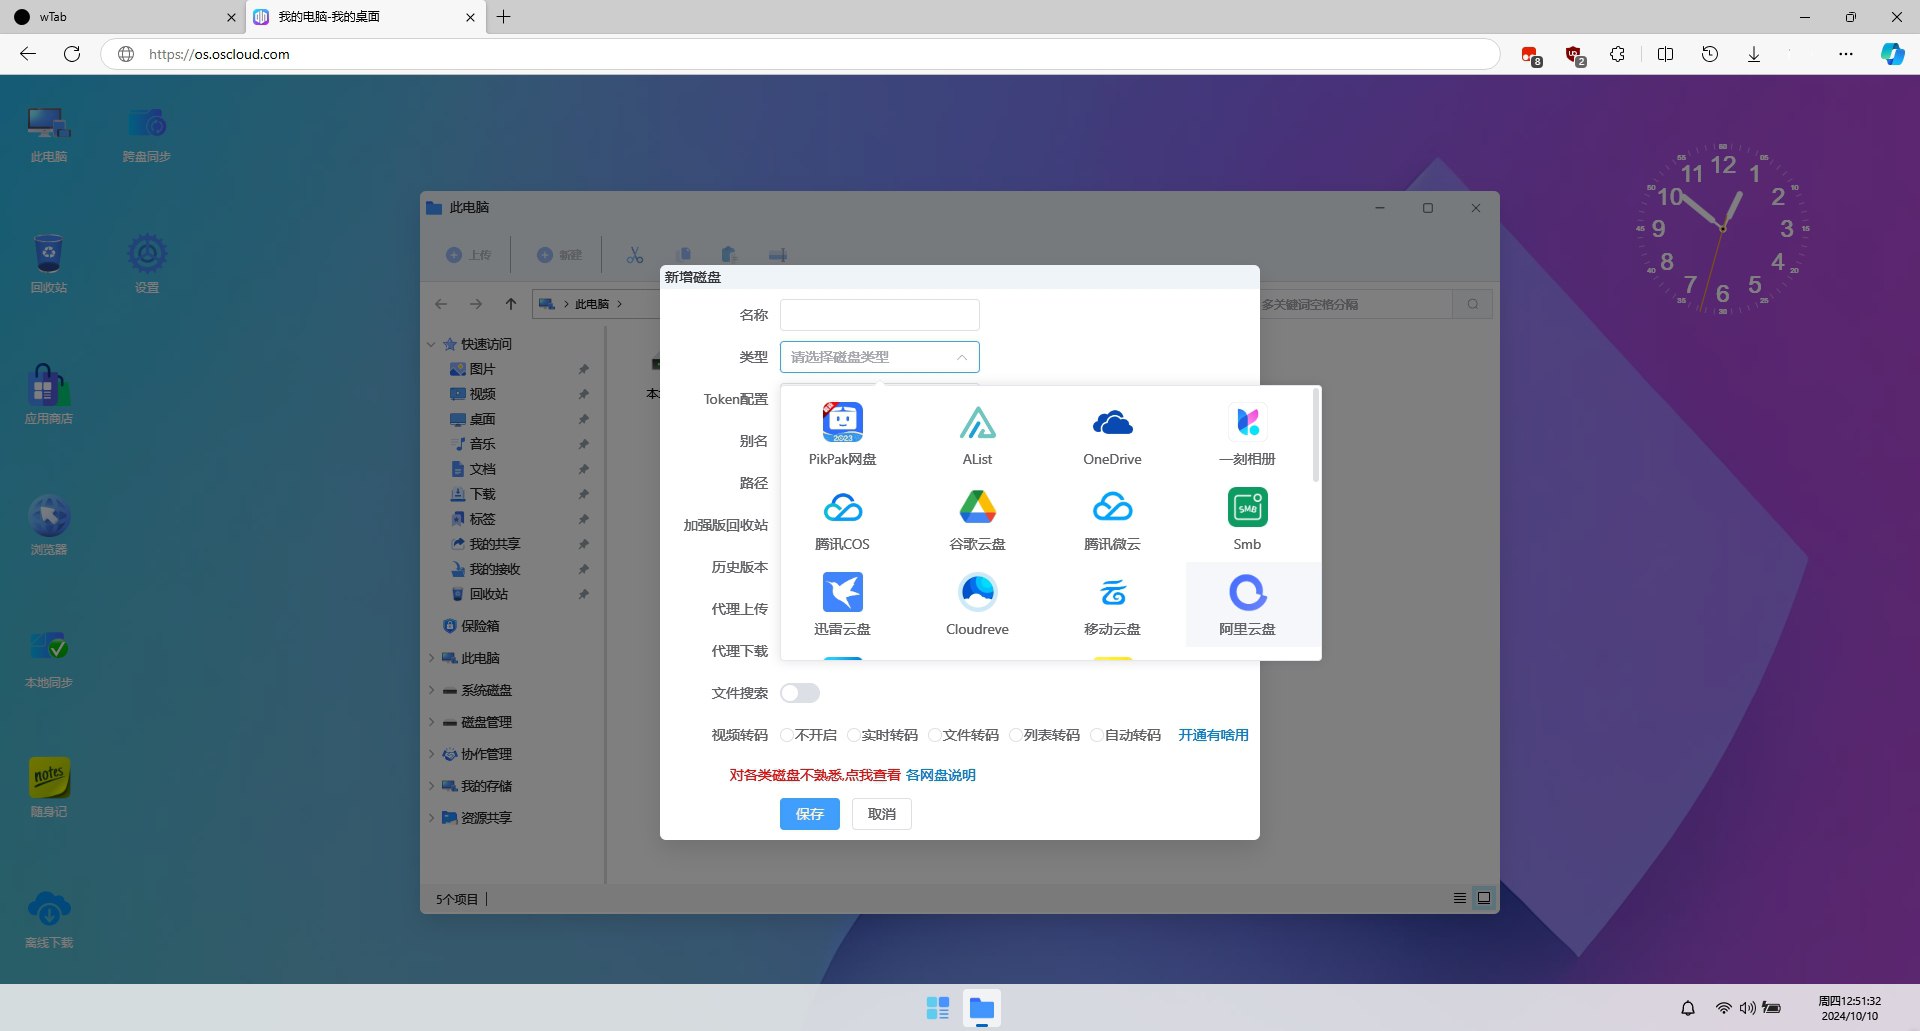The image size is (1920, 1031).
Task: Expand the 磁盘管理 tree node
Action: 431,722
